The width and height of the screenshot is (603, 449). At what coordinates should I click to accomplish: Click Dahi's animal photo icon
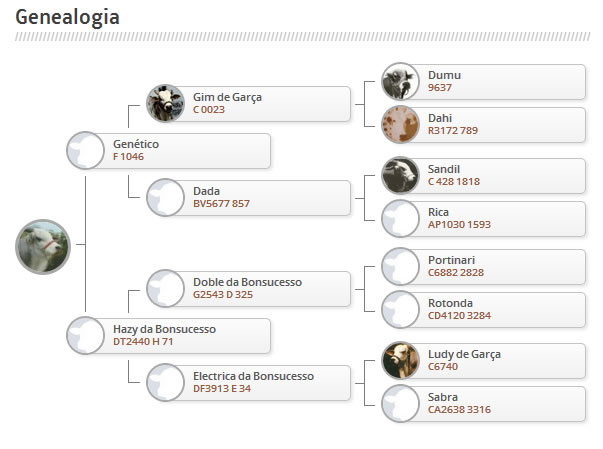pyautogui.click(x=400, y=124)
